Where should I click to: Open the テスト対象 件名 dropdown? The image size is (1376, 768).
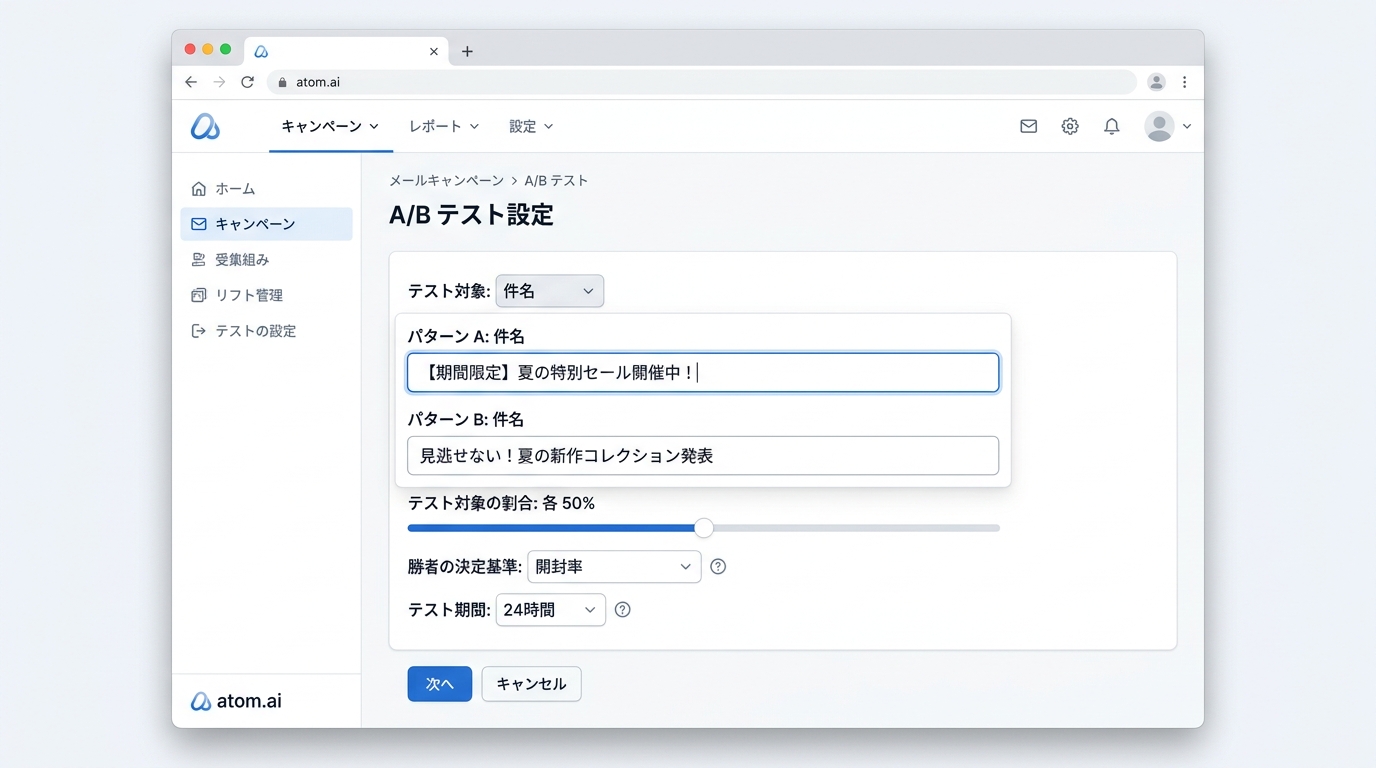549,291
